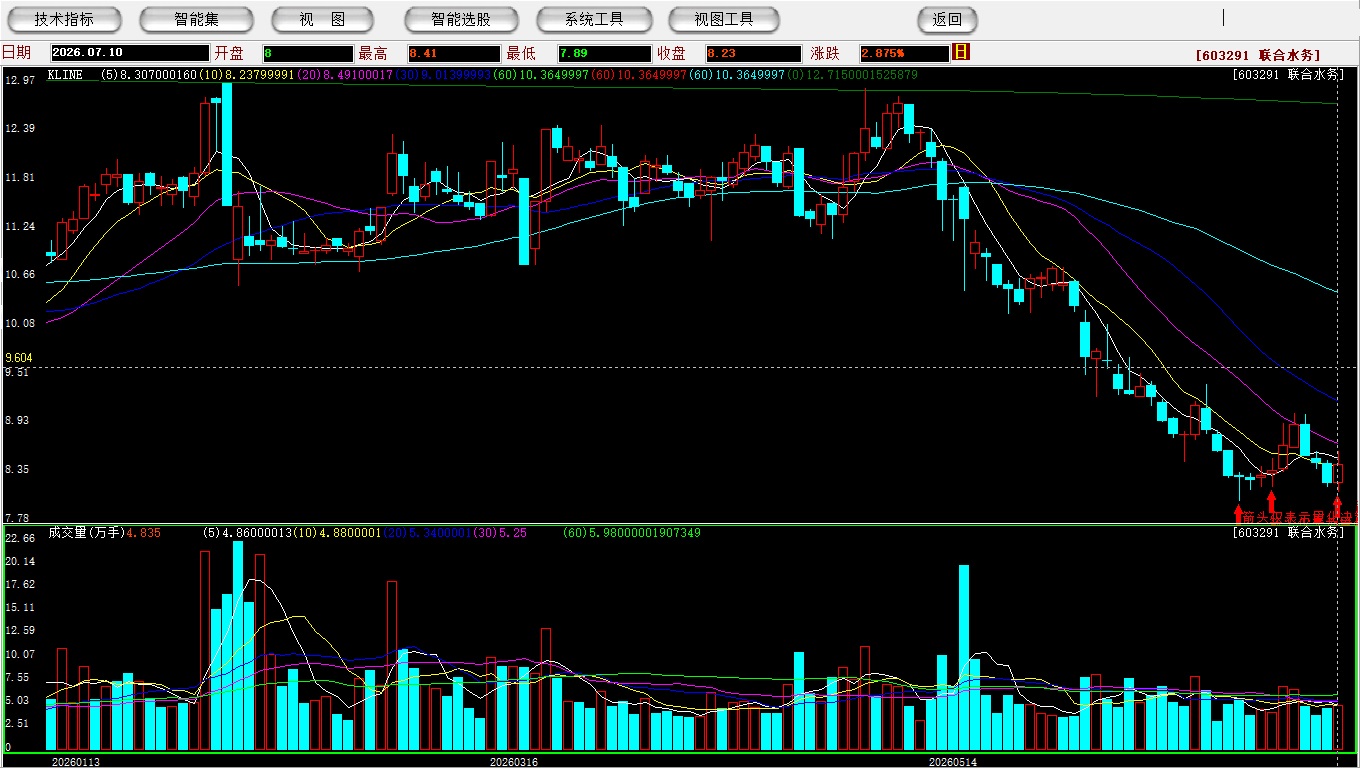Click the 12.97 price axis label
Image resolution: width=1360 pixels, height=768 pixels.
point(20,80)
